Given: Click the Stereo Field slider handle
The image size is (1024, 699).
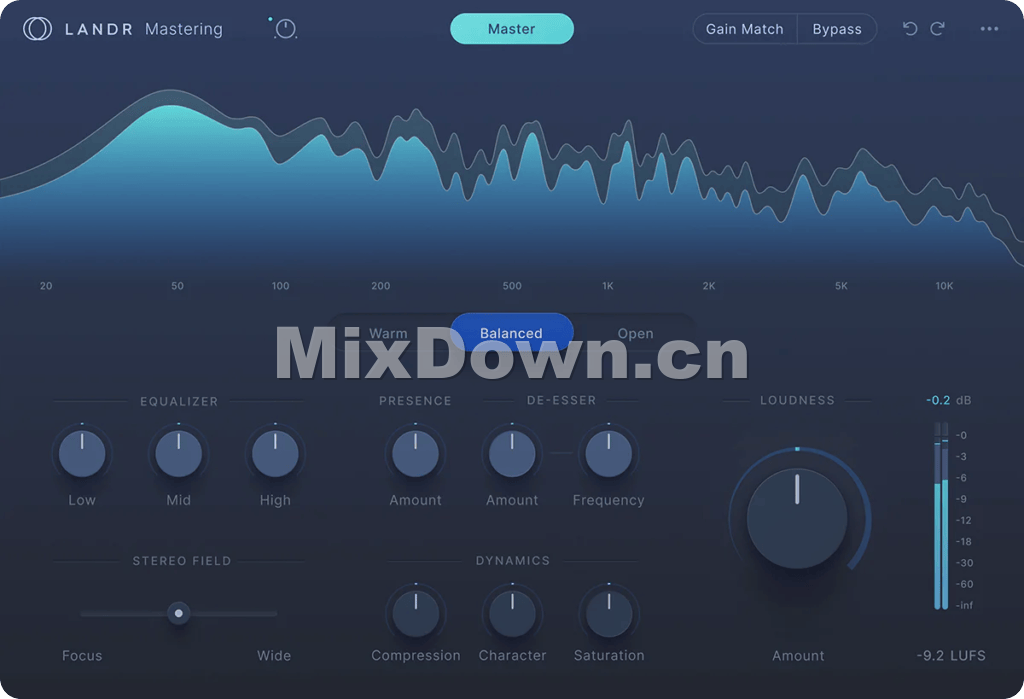Looking at the screenshot, I should click(x=178, y=613).
